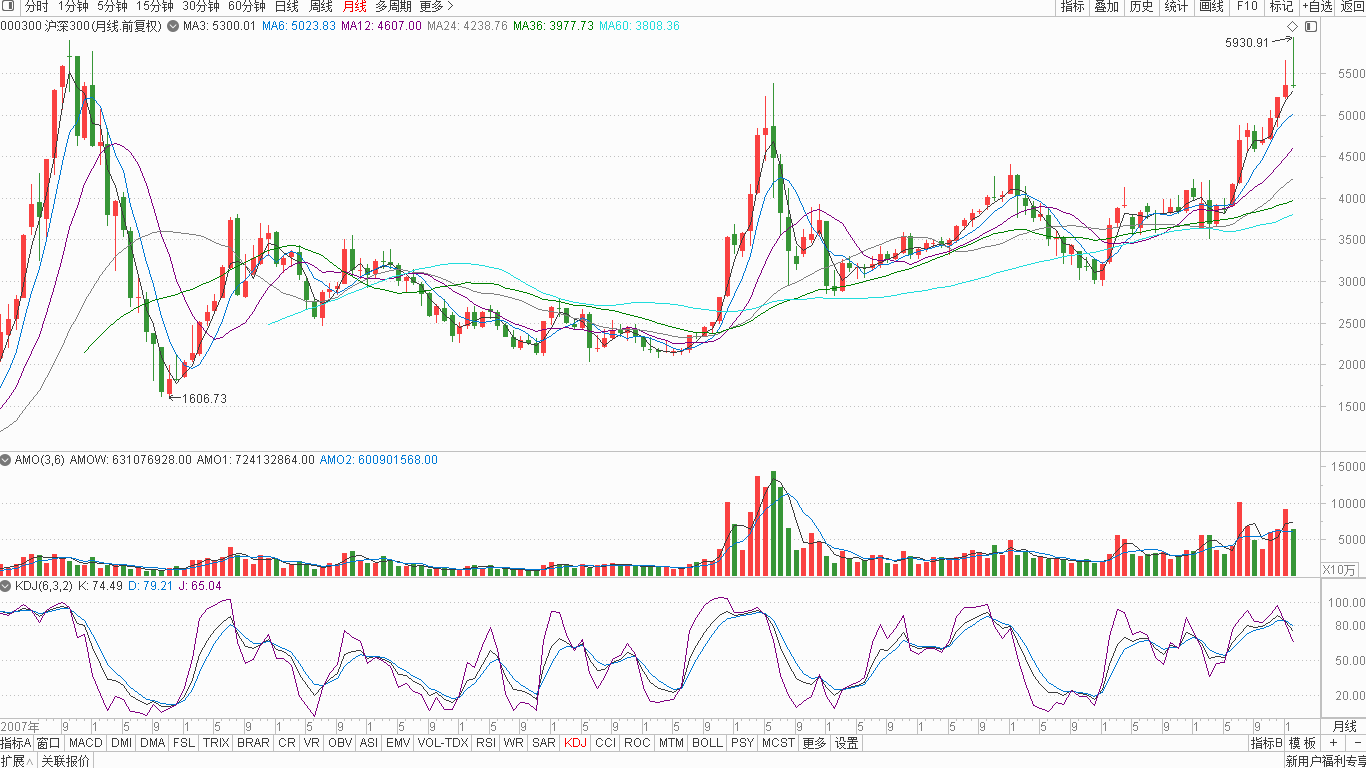Select 指标A group tab
Screen dimensions: 1366x768
[x=16, y=743]
